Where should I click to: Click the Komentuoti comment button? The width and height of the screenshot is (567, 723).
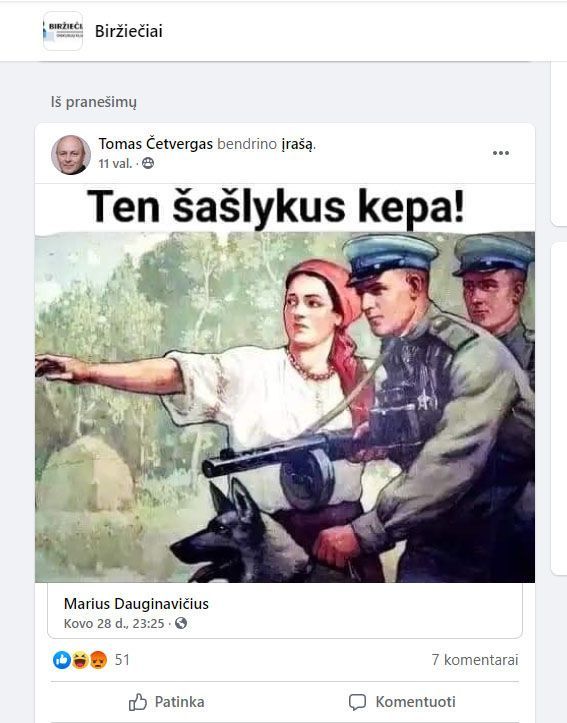click(x=402, y=702)
